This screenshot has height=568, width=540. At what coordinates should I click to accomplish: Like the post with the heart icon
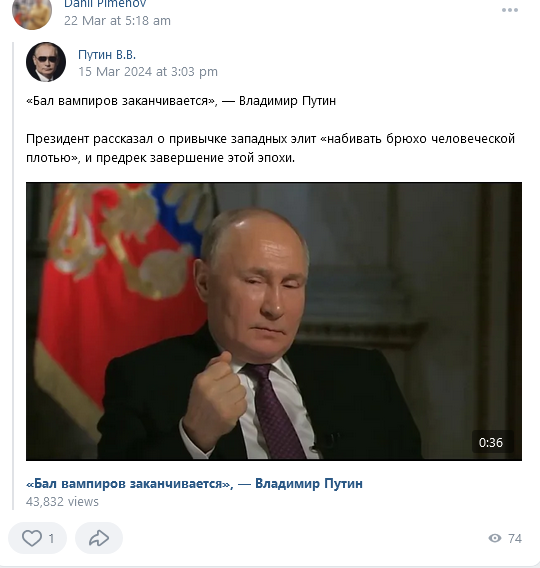click(32, 538)
